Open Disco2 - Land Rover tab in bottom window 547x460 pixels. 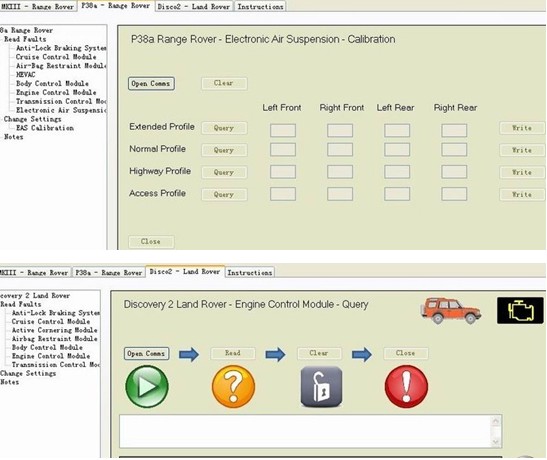coord(185,271)
